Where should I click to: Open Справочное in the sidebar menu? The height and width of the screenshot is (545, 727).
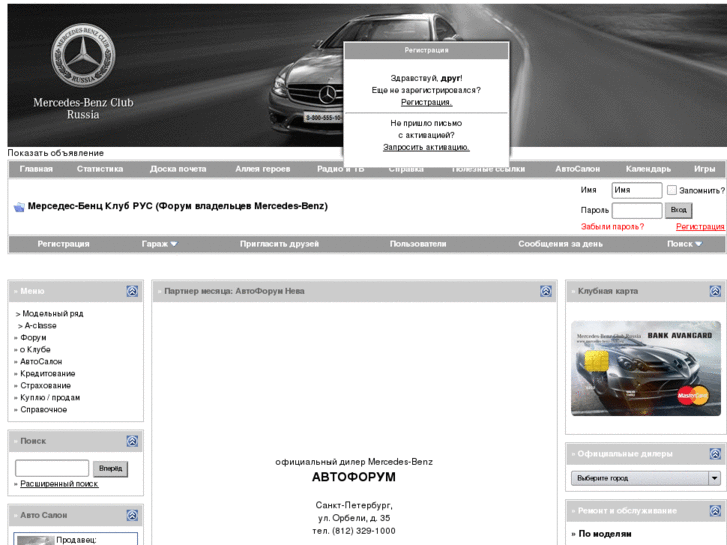coord(44,410)
